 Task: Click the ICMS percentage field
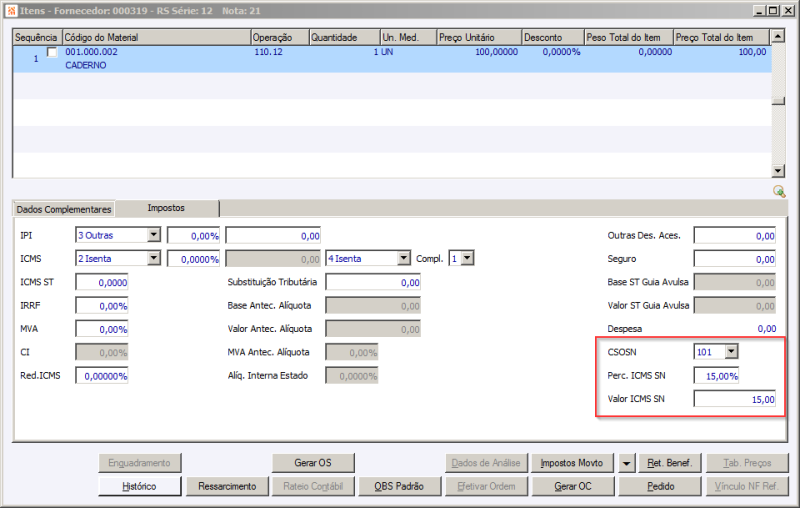point(193,259)
